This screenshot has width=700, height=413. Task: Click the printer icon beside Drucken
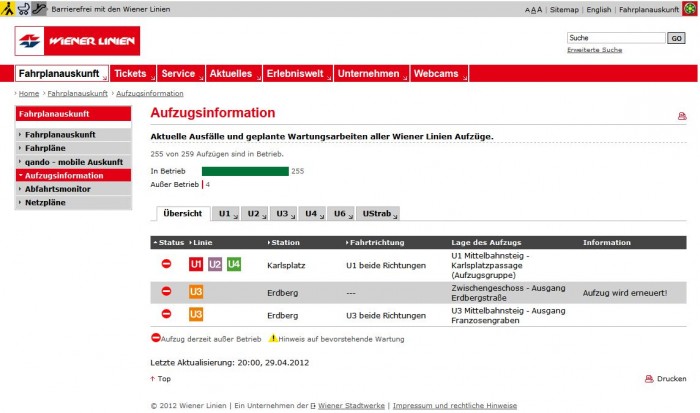(649, 379)
